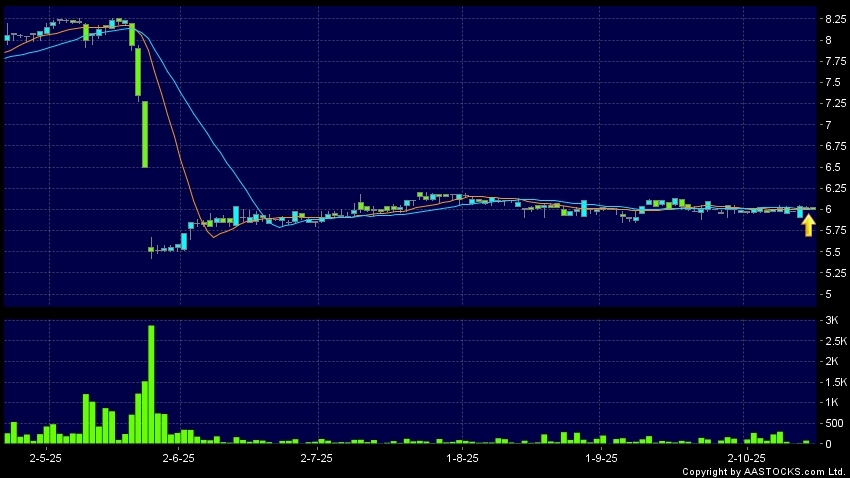The image size is (850, 478).
Task: Click the 6 price axis label
Action: (x=828, y=210)
